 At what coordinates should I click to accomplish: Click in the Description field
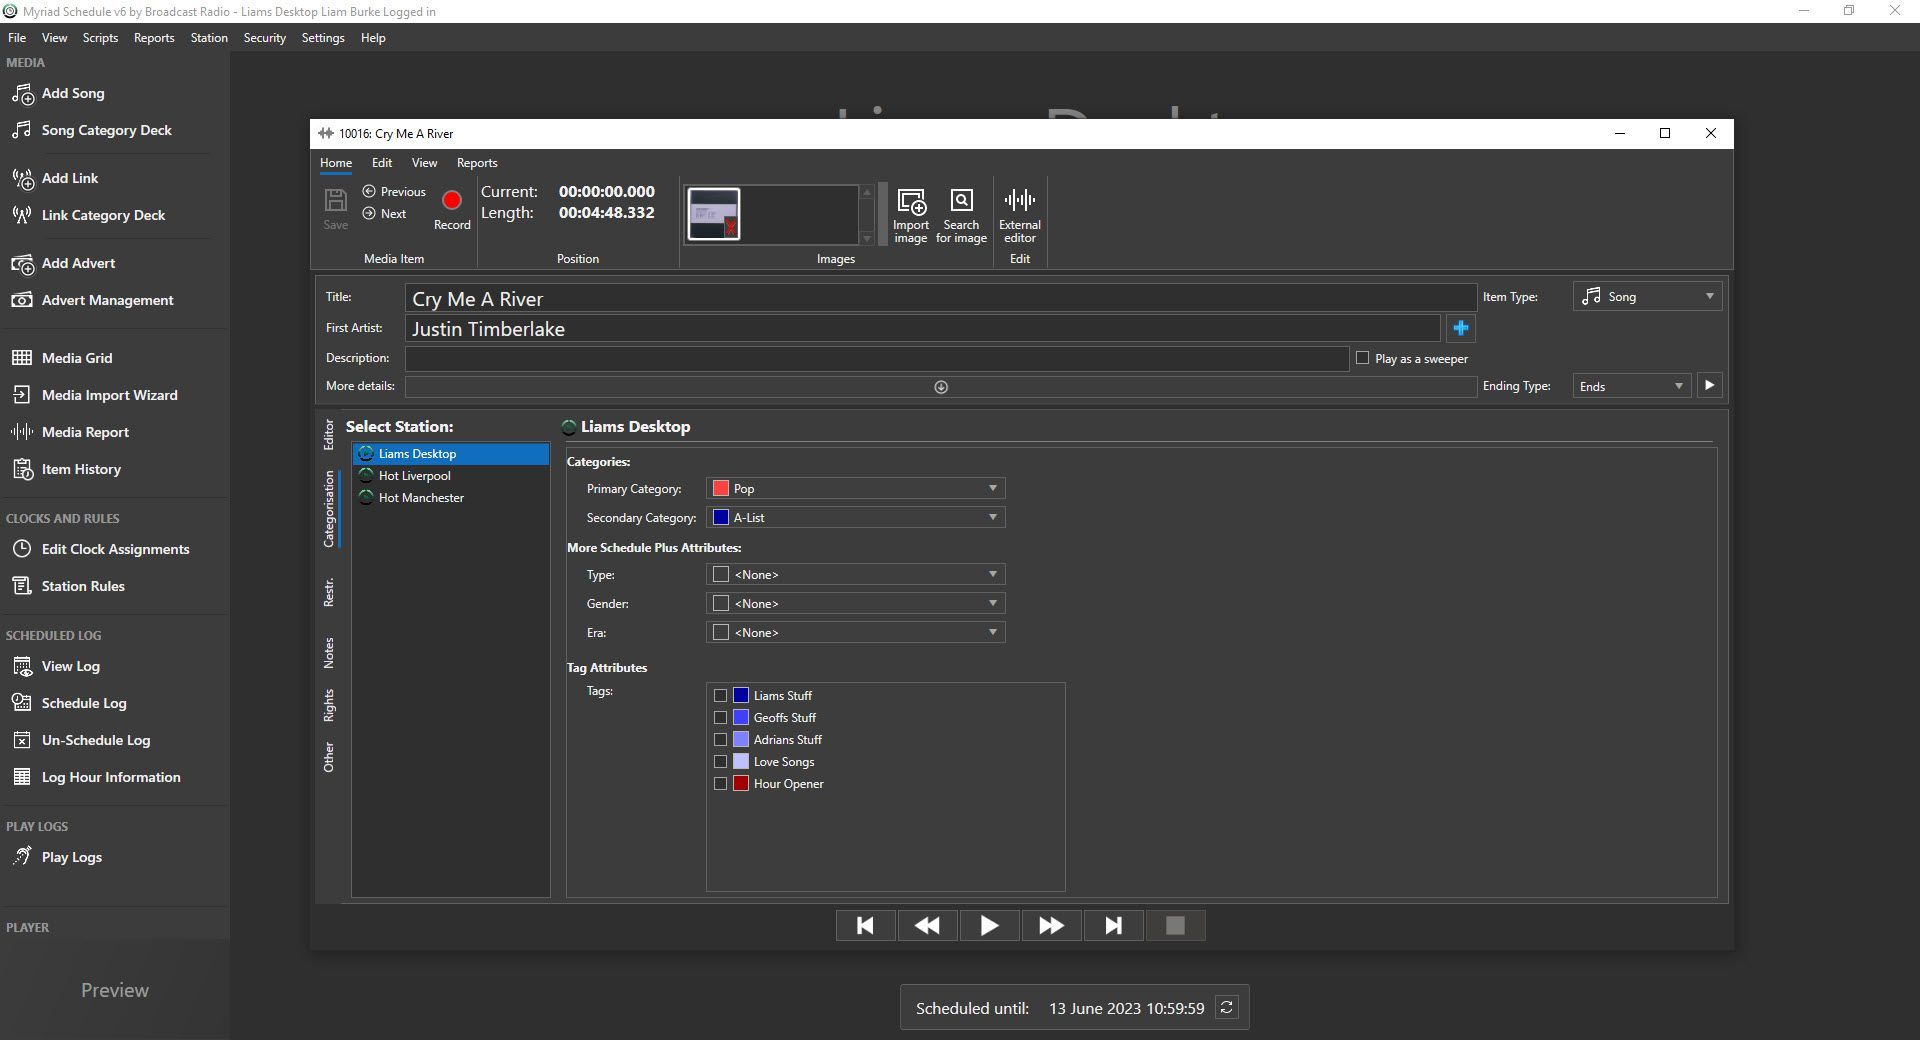pos(877,358)
